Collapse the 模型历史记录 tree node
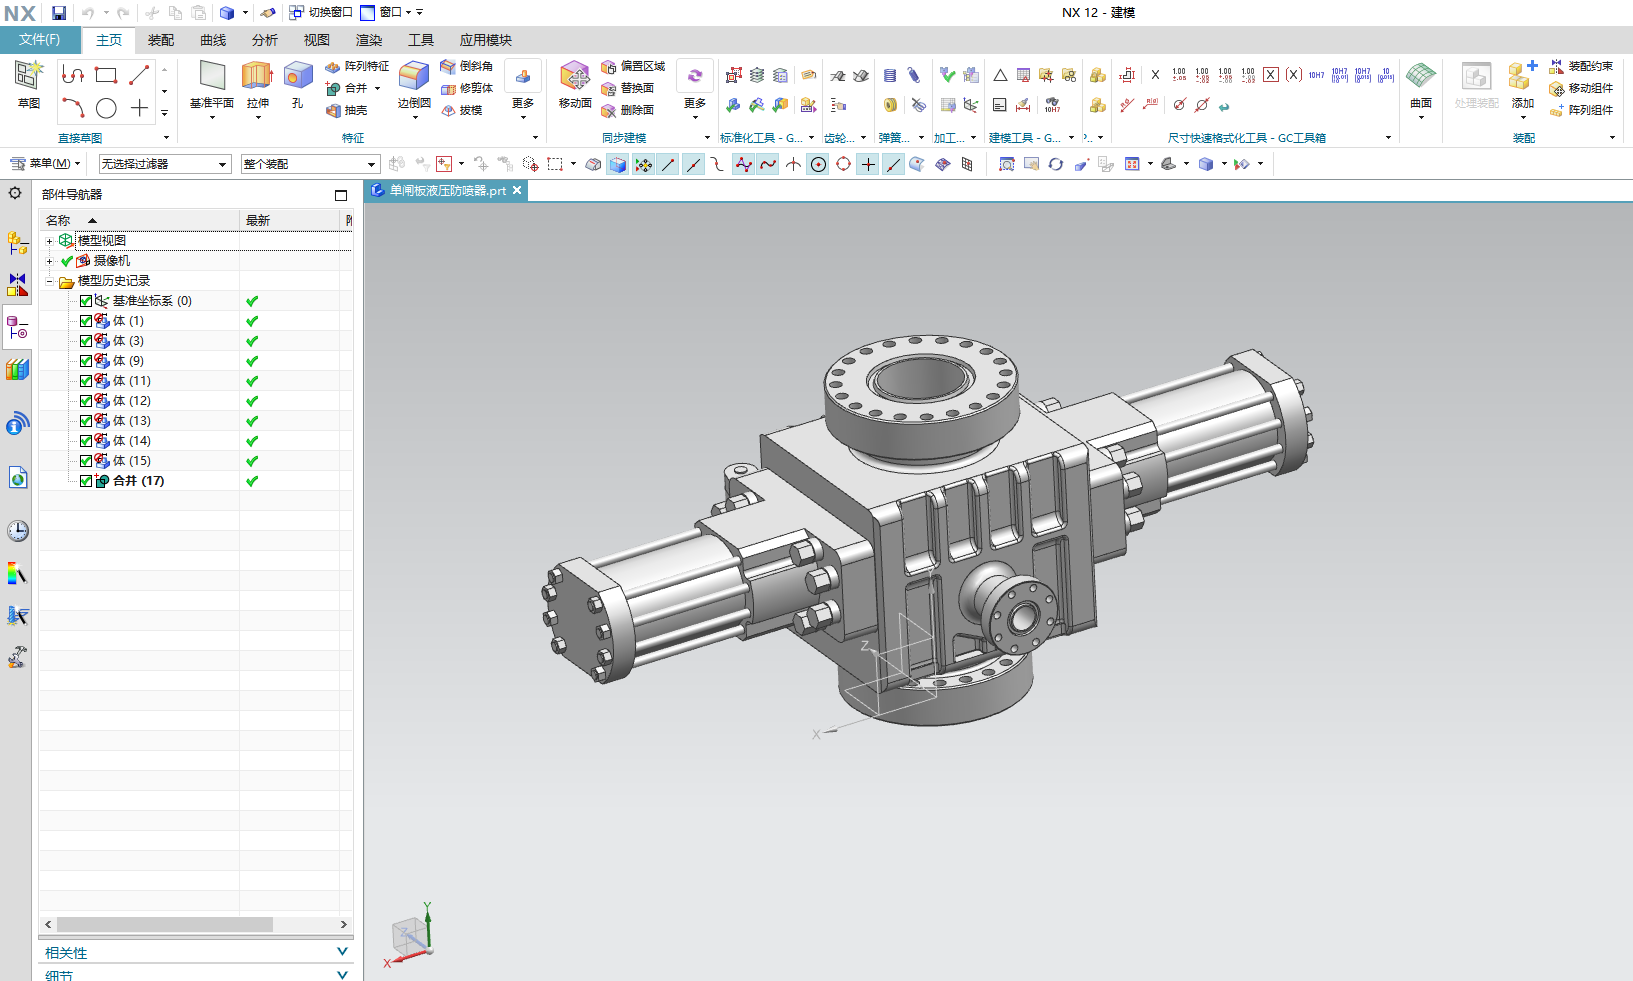 point(52,280)
